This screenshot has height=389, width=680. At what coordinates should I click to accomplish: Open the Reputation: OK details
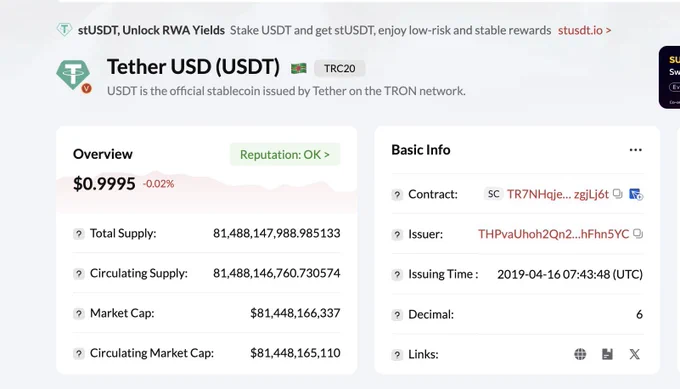(285, 154)
